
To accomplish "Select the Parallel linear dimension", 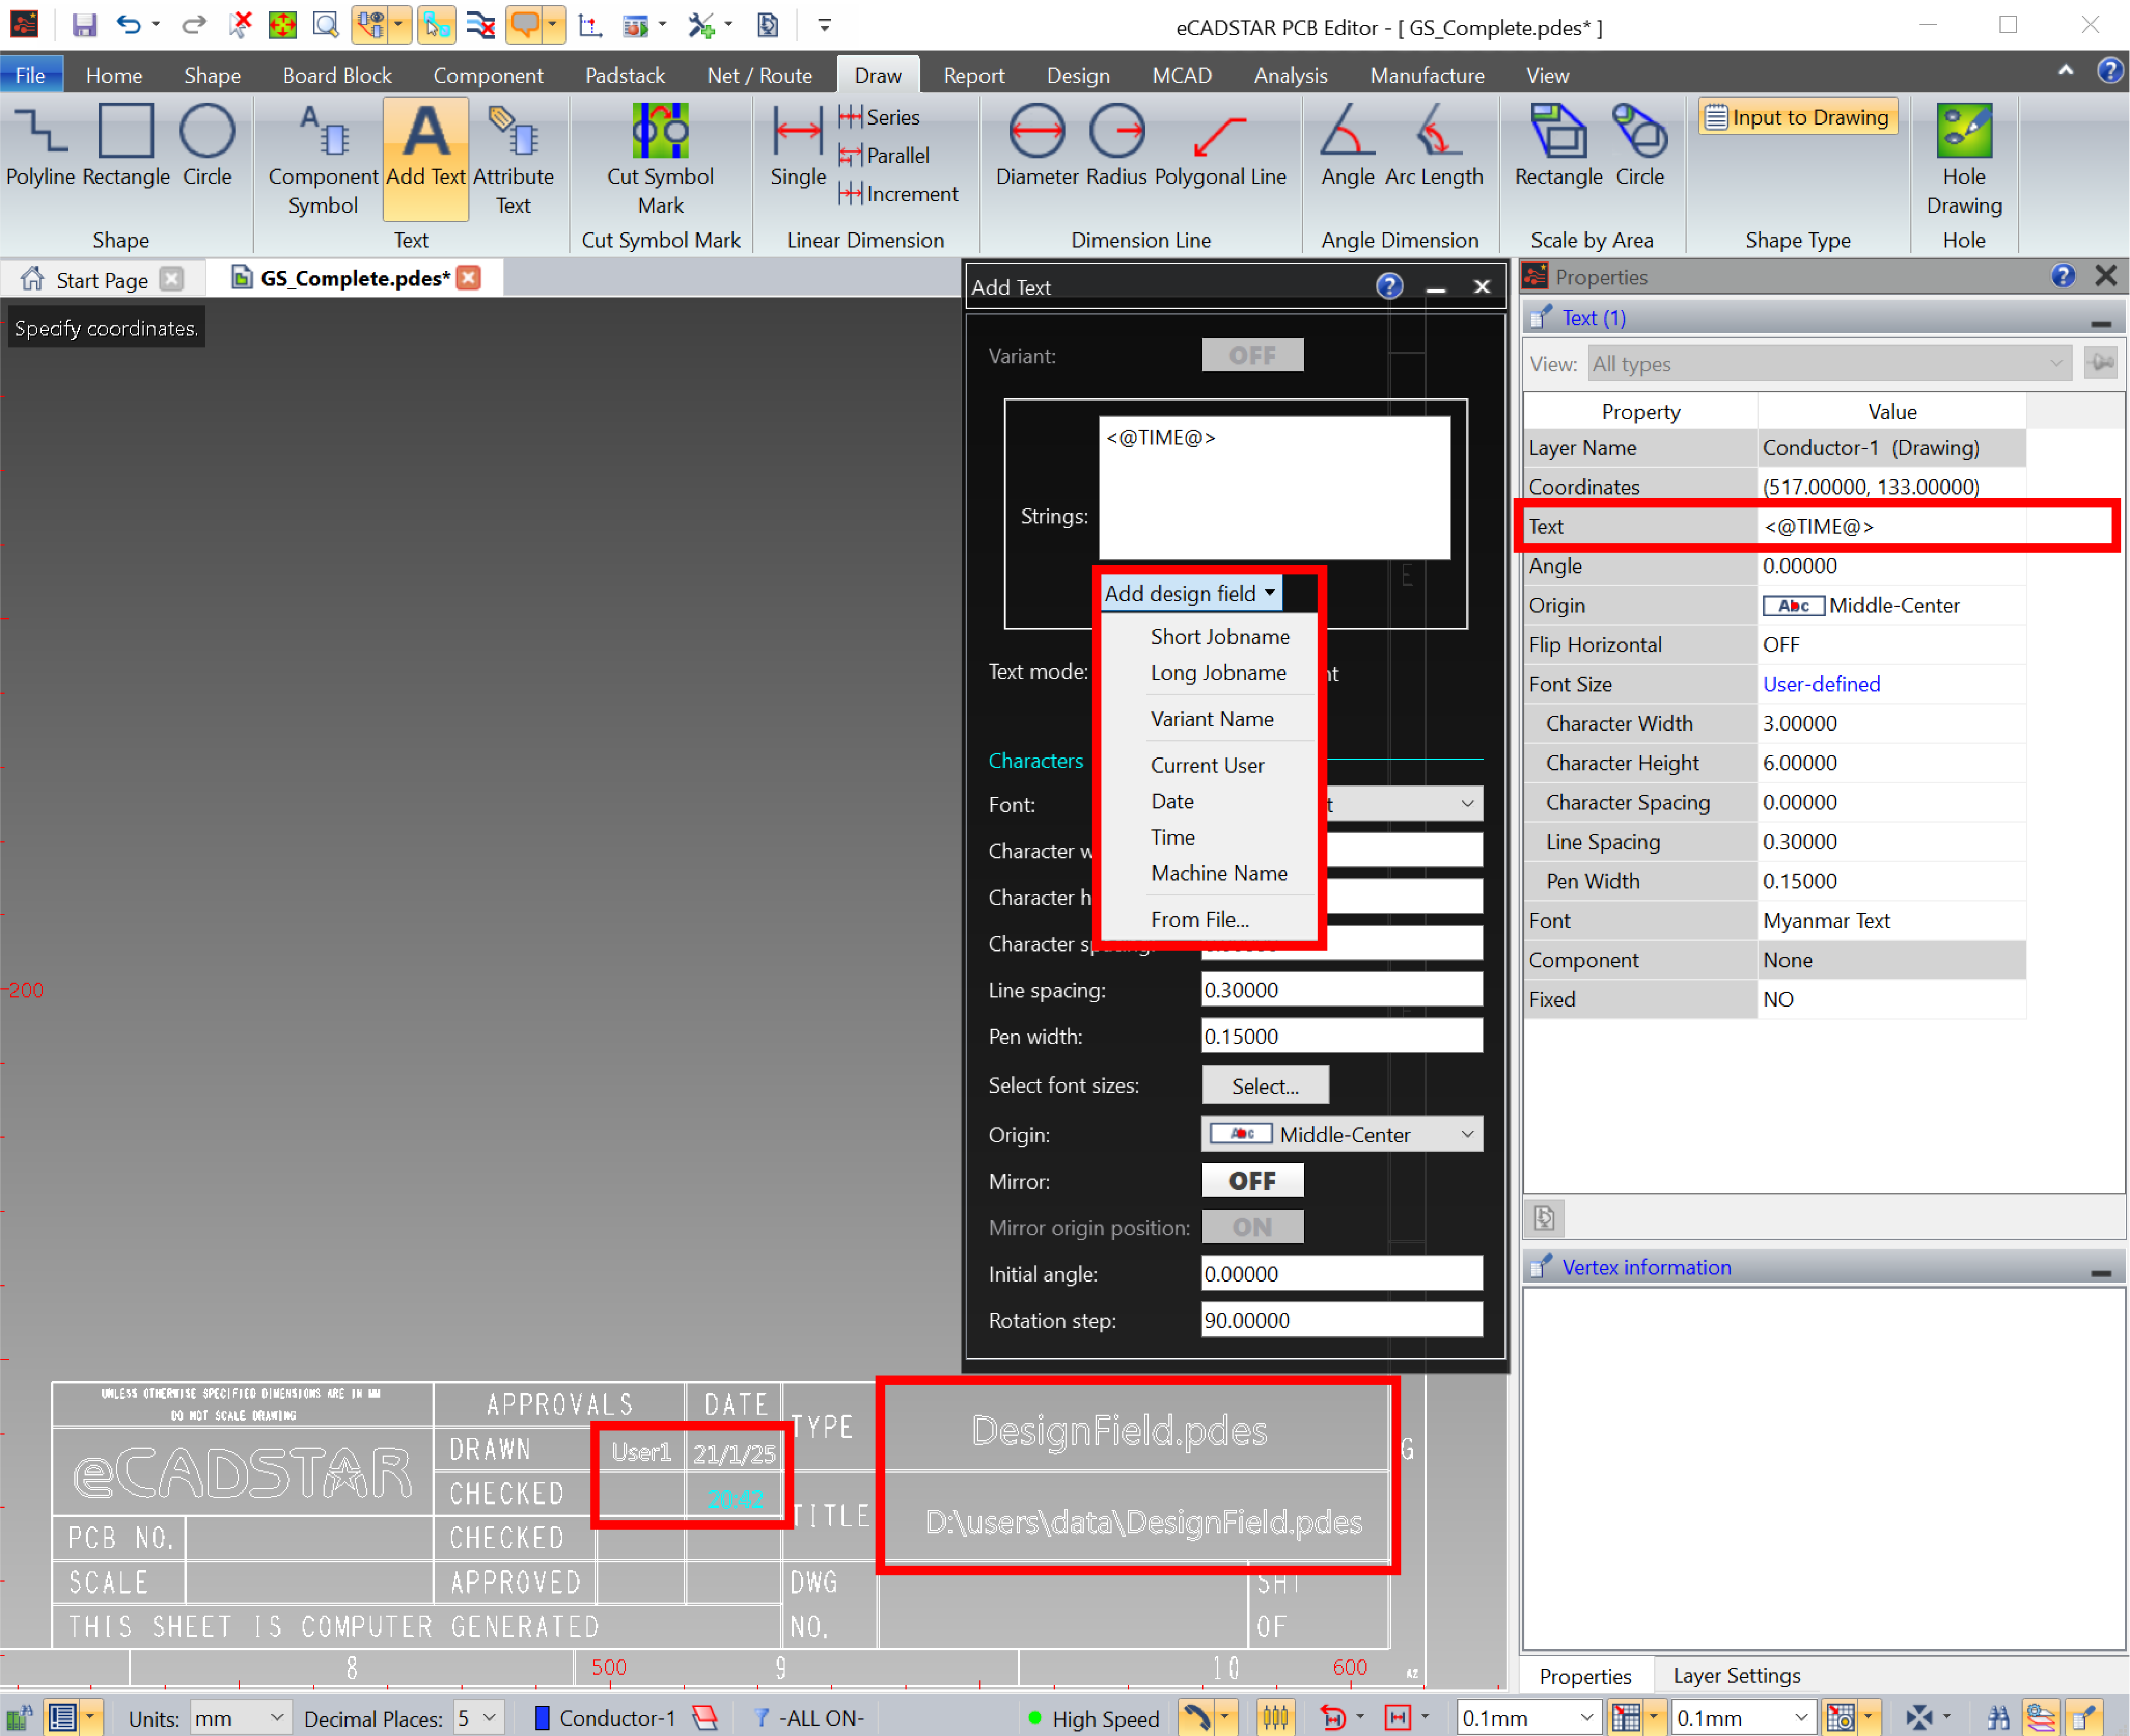I will click(885, 156).
